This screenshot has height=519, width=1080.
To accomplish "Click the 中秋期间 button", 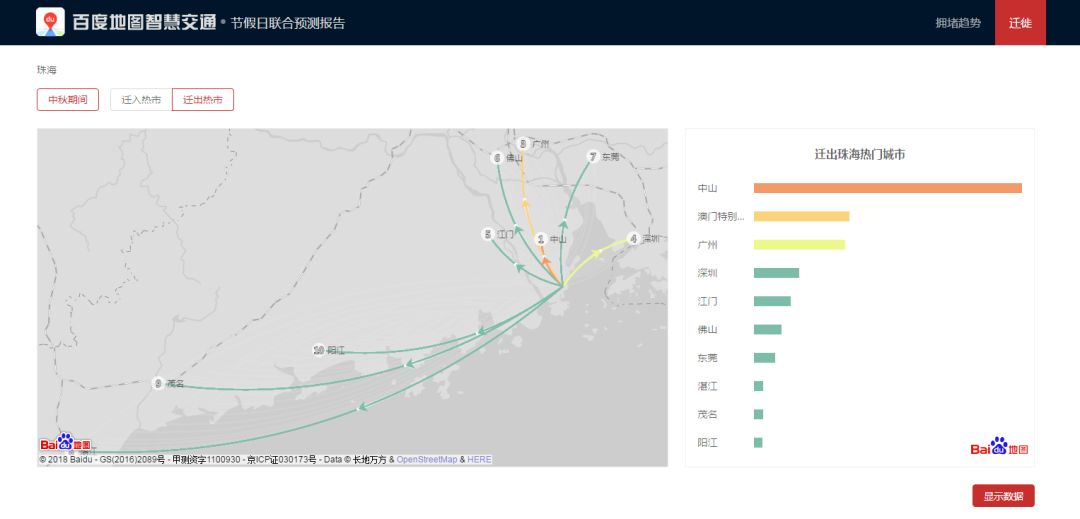I will click(68, 100).
